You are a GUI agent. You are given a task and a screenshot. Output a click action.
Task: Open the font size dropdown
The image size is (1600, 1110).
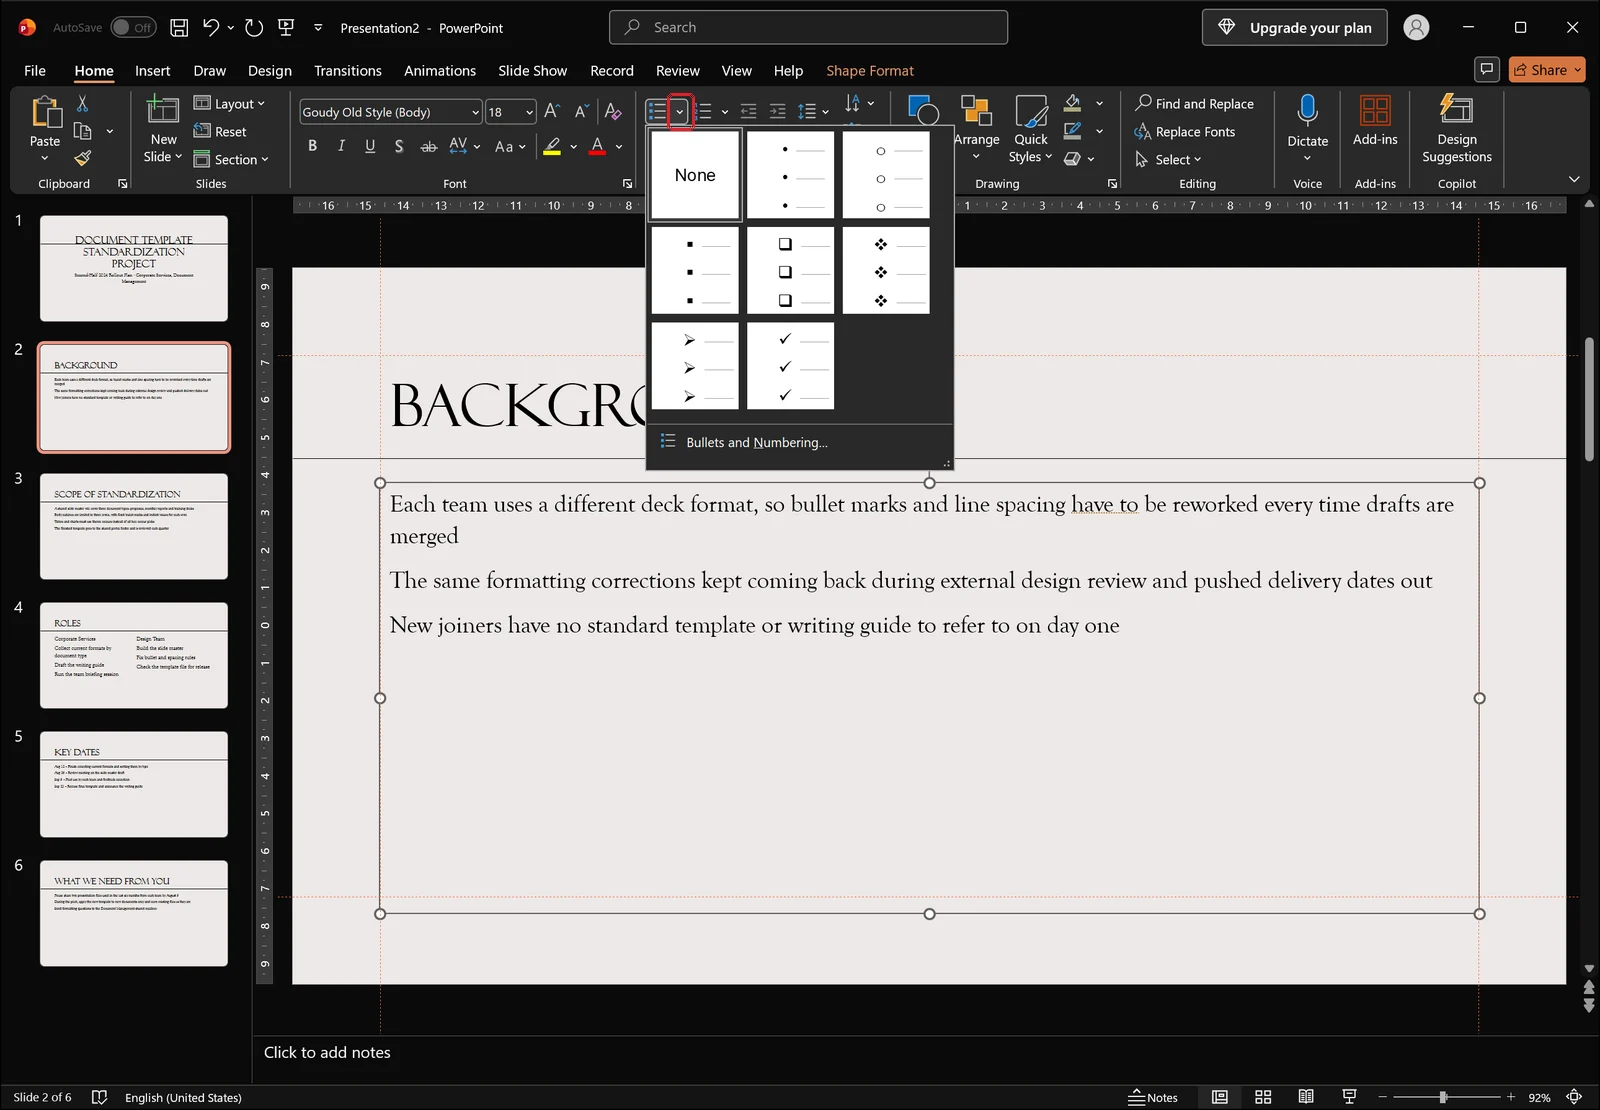pos(529,112)
